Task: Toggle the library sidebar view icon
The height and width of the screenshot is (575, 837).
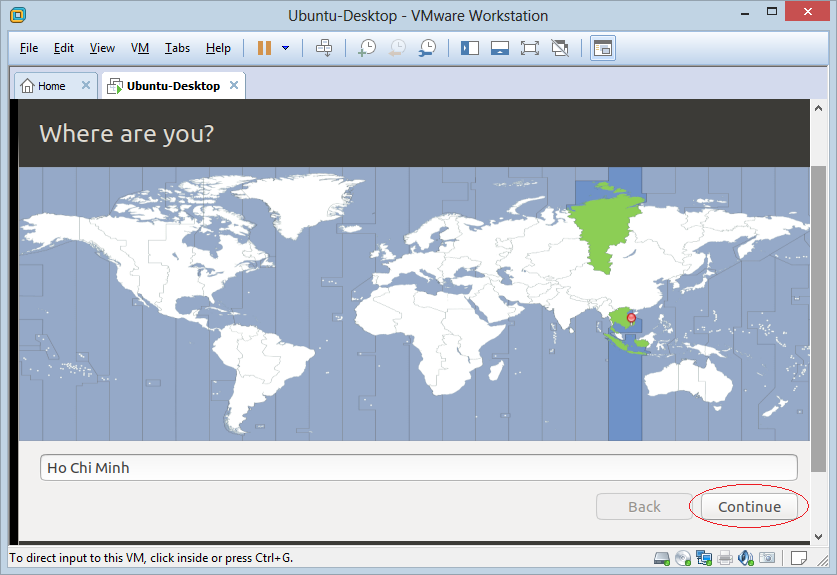Action: pos(470,48)
